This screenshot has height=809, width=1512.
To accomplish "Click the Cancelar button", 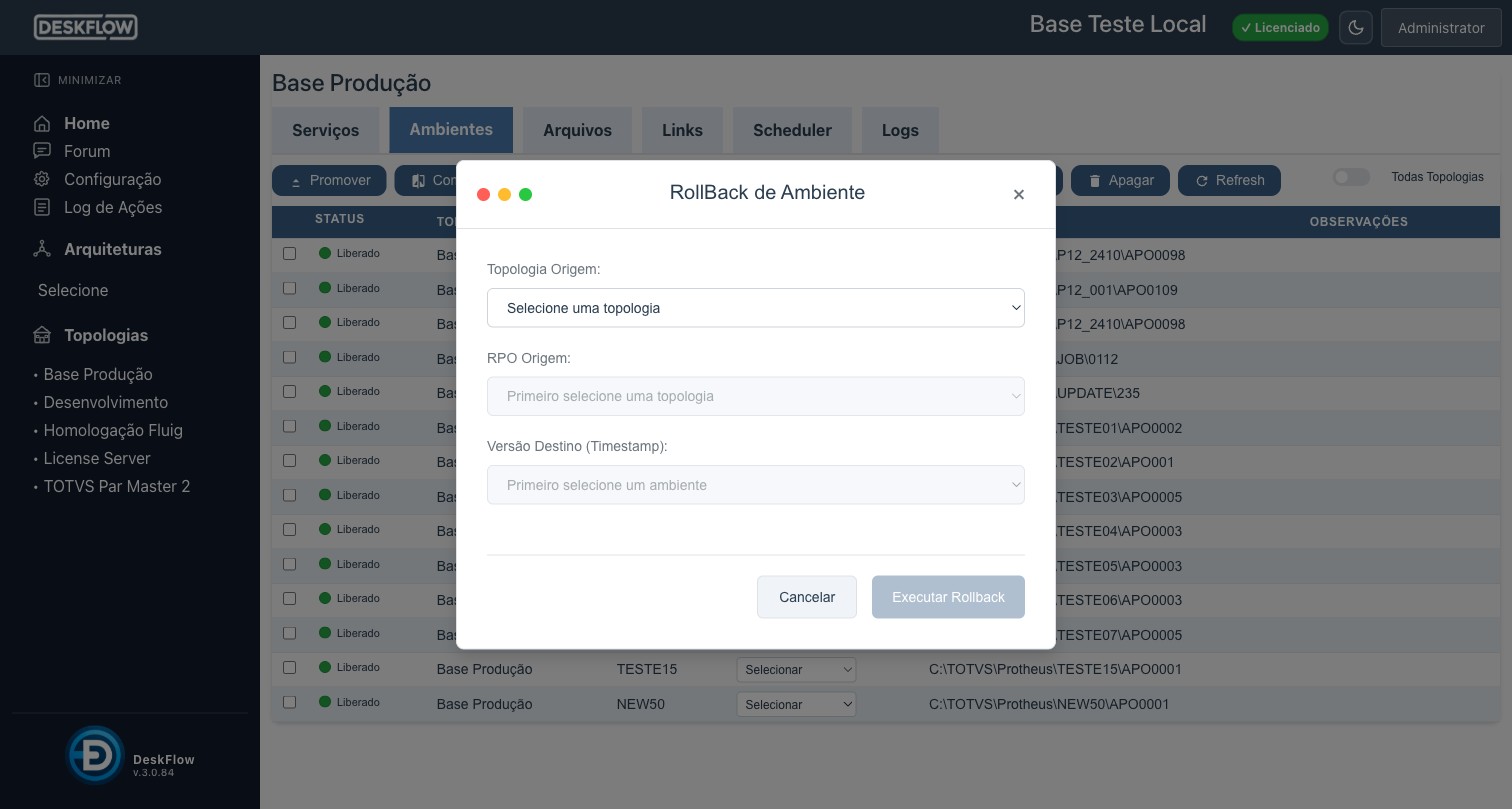I will tap(807, 597).
